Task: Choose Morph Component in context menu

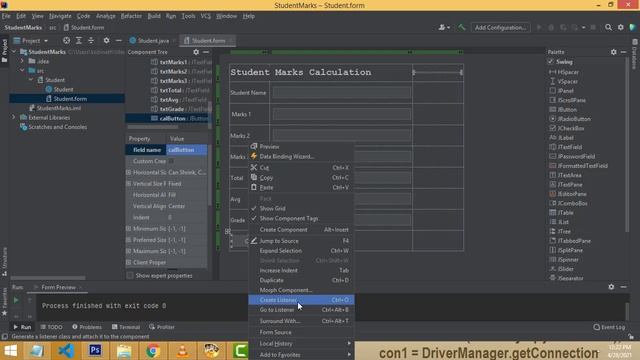Action: 301,290
